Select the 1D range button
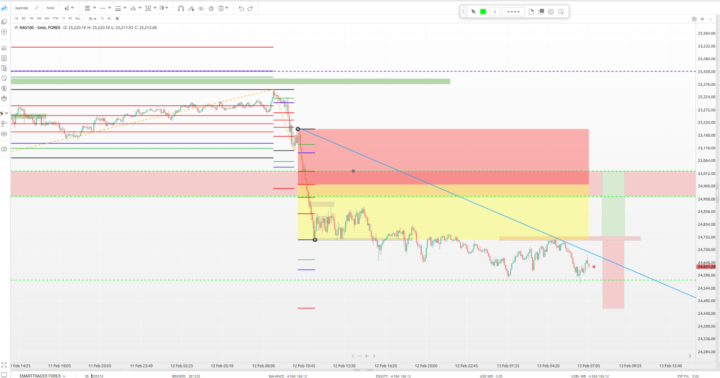The width and height of the screenshot is (720, 378). click(x=16, y=18)
